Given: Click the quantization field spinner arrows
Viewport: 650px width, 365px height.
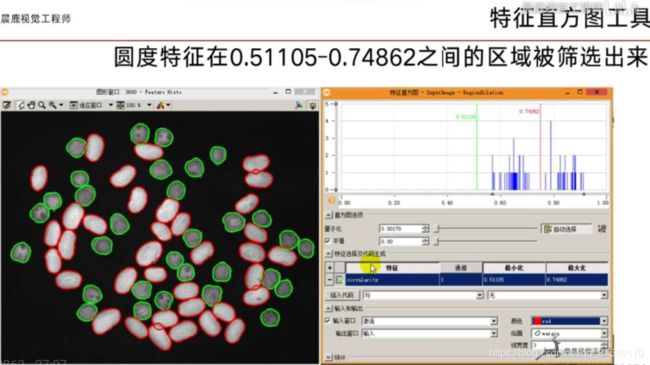Looking at the screenshot, I should [x=425, y=229].
